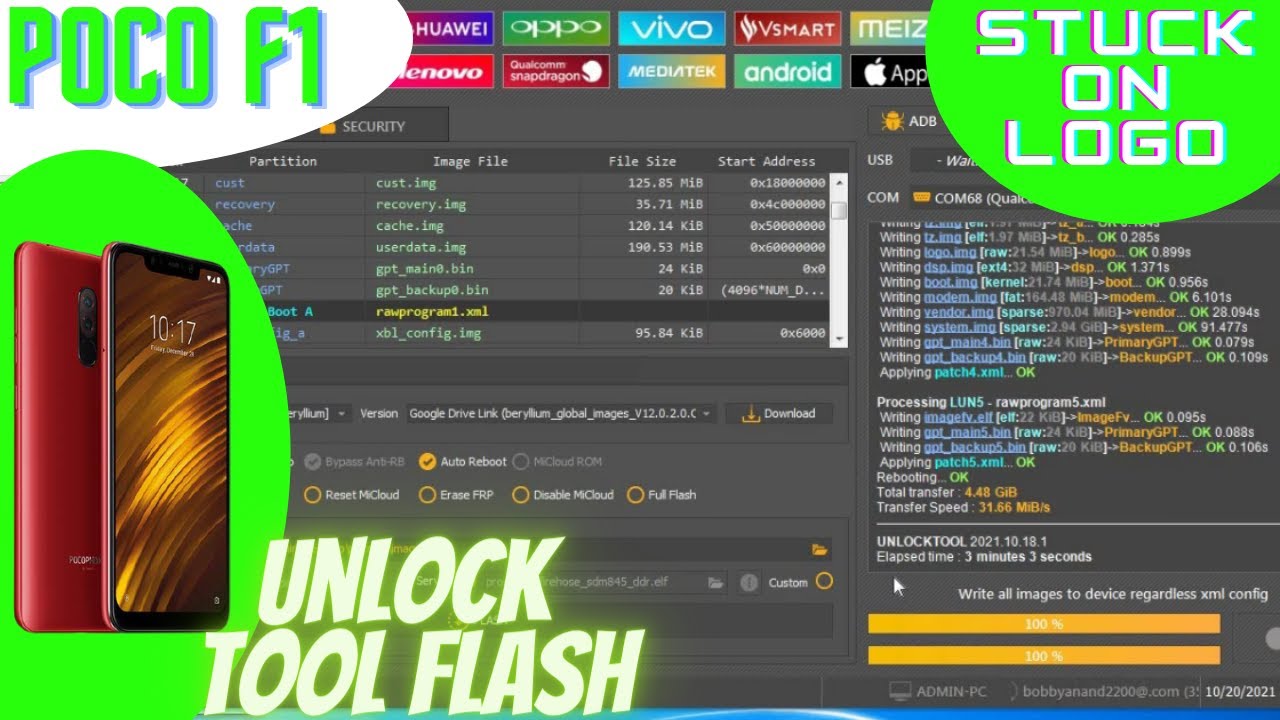Click the Transfer Speed 31.66 MiB/s log line
This screenshot has height=720, width=1280.
963,507
